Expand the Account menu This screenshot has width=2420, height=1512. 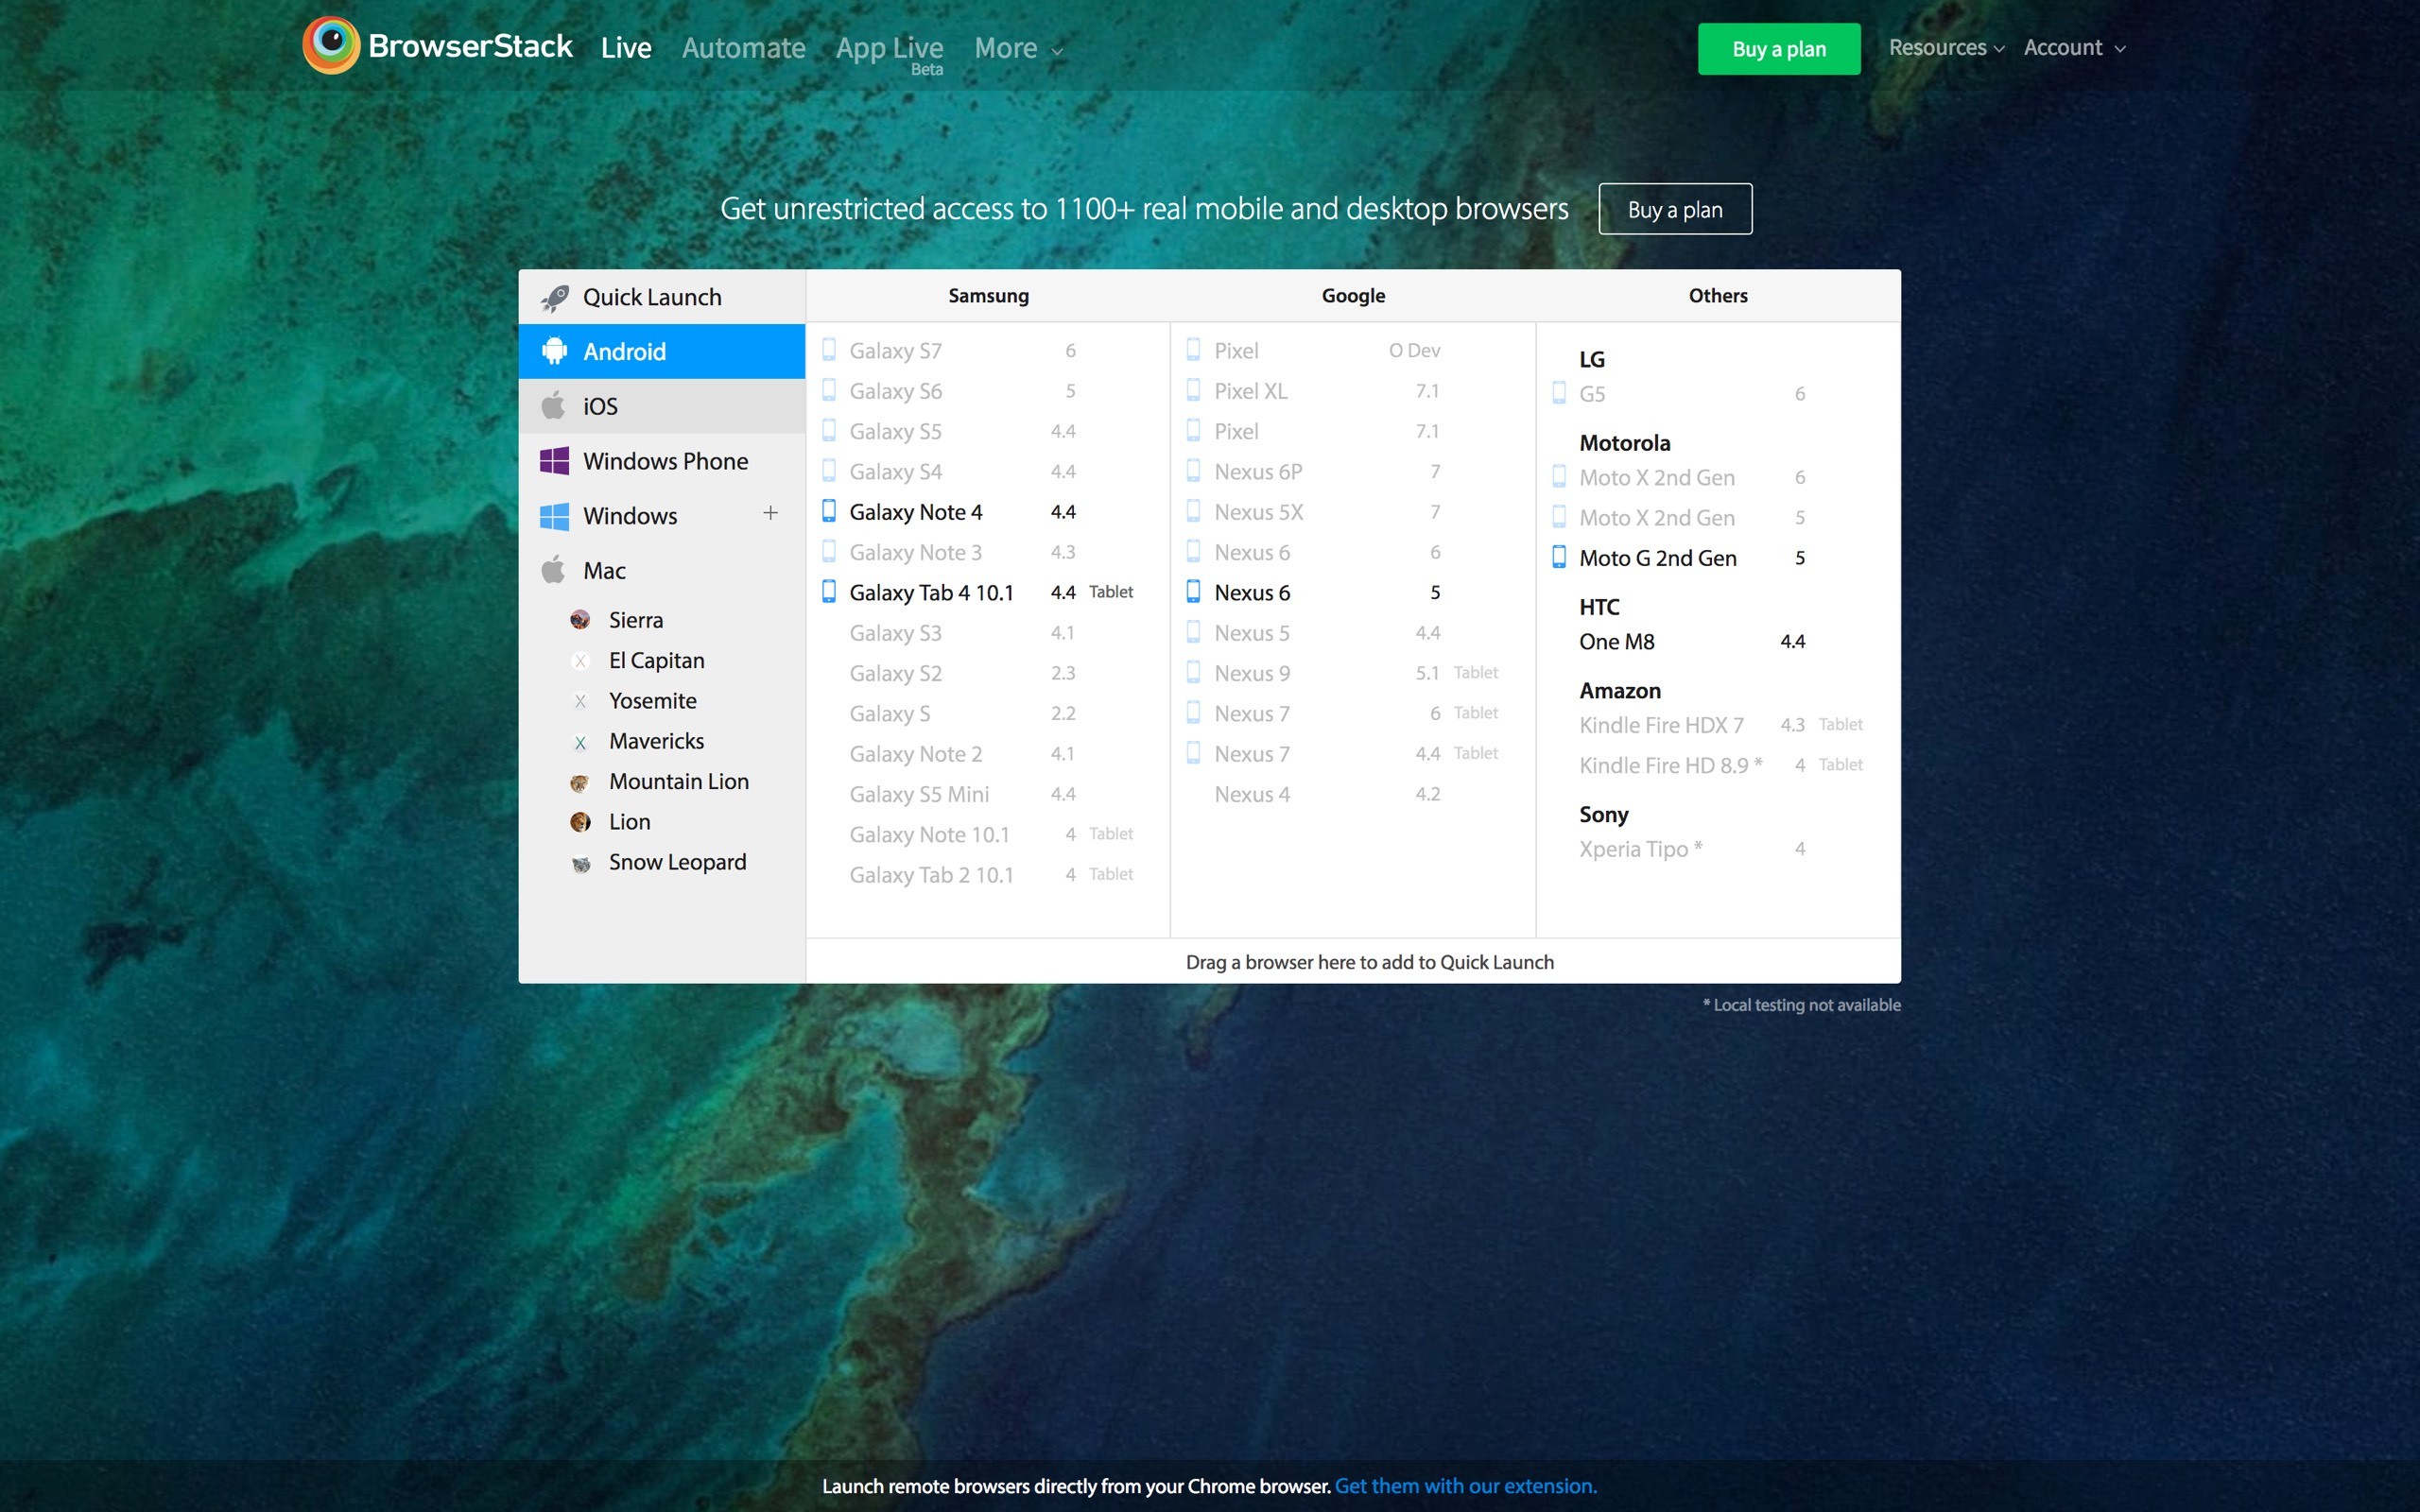[x=2073, y=48]
